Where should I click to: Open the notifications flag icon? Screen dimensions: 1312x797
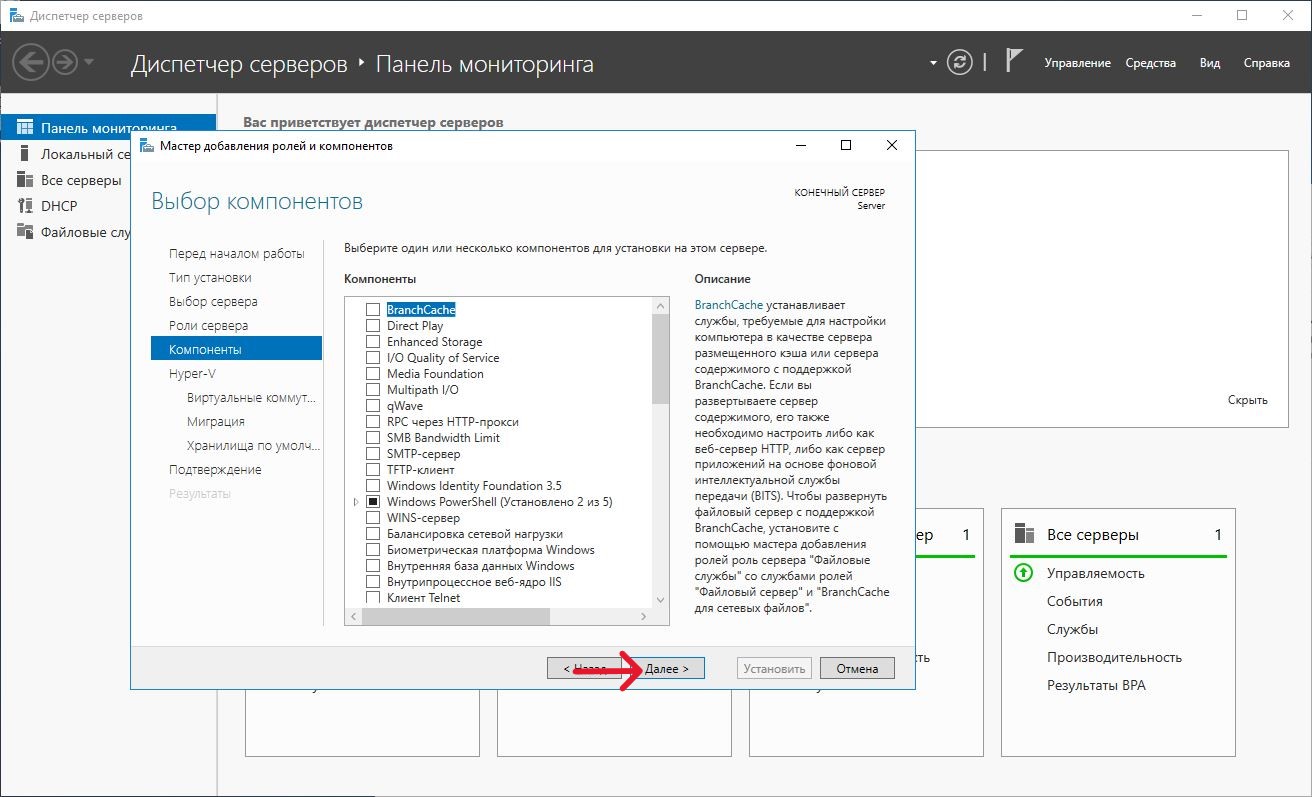pyautogui.click(x=1014, y=62)
